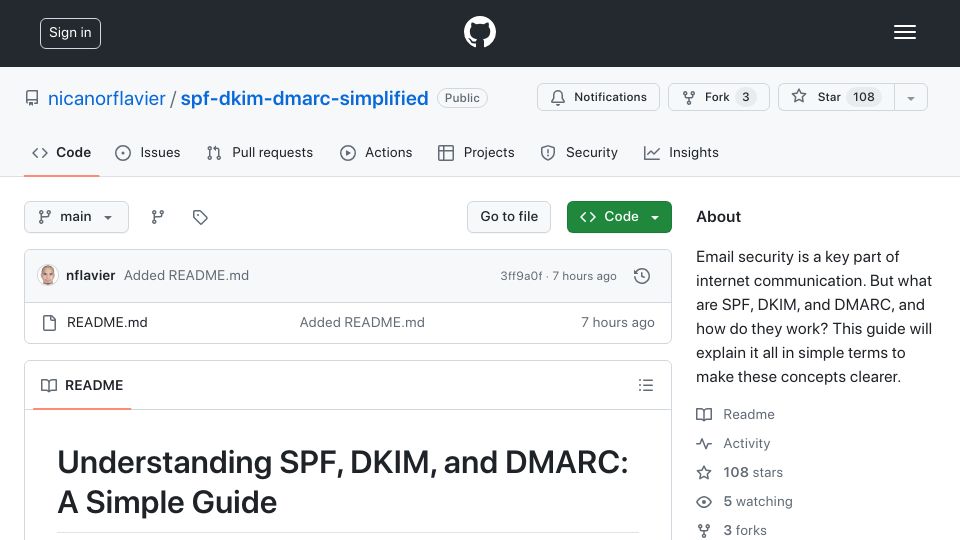Open the spf-dkim-dmarc-simplified repository link
960x540 pixels.
click(304, 98)
